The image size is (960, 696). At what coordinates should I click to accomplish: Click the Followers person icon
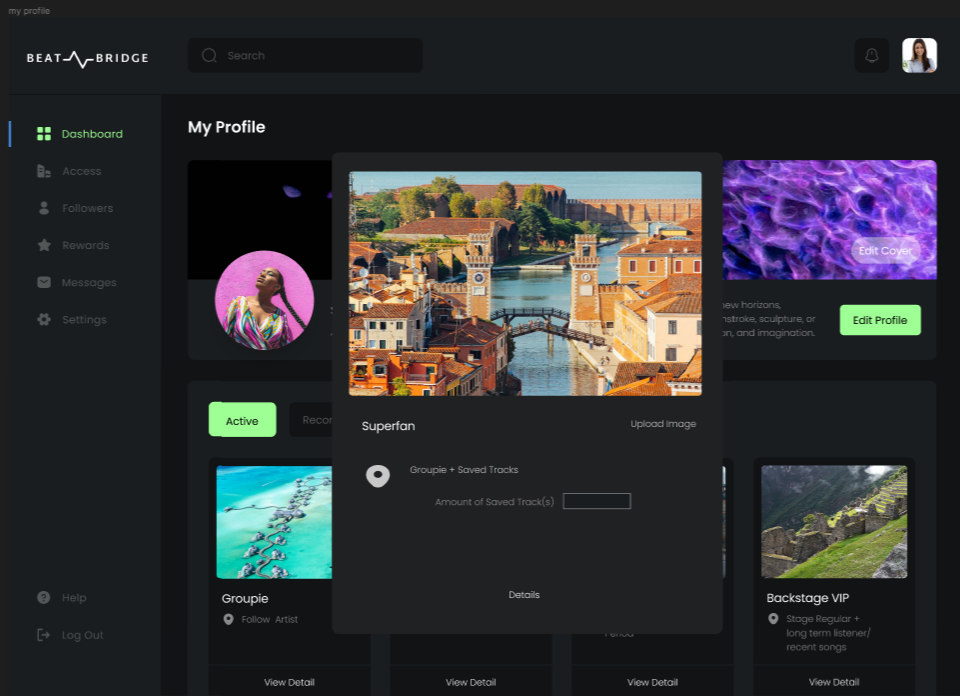[x=43, y=208]
